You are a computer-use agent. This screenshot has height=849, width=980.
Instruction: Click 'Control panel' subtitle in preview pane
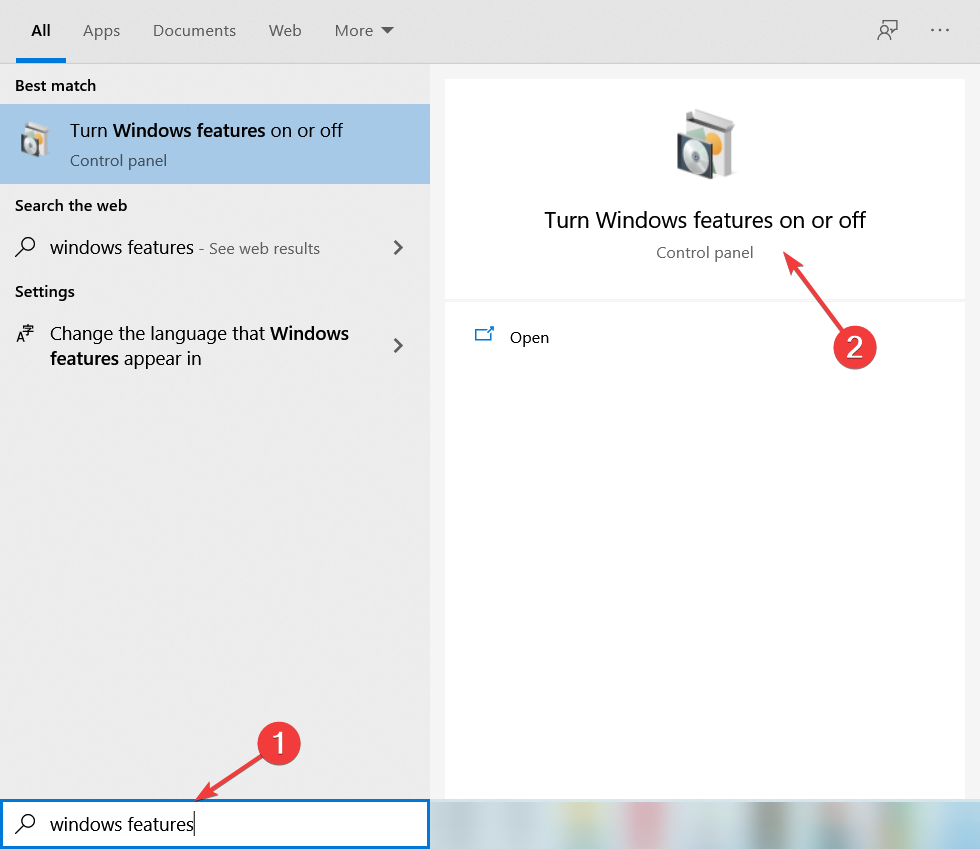705,253
